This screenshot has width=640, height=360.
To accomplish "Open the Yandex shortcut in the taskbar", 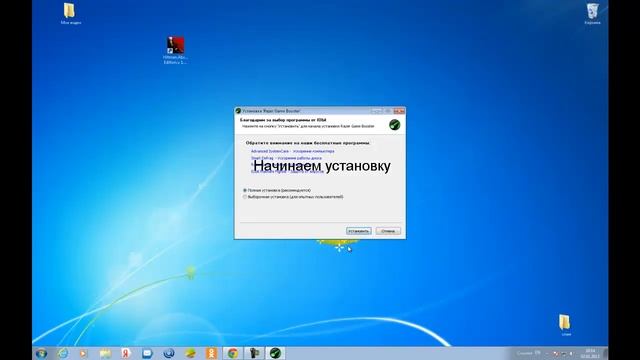I will click(126, 353).
